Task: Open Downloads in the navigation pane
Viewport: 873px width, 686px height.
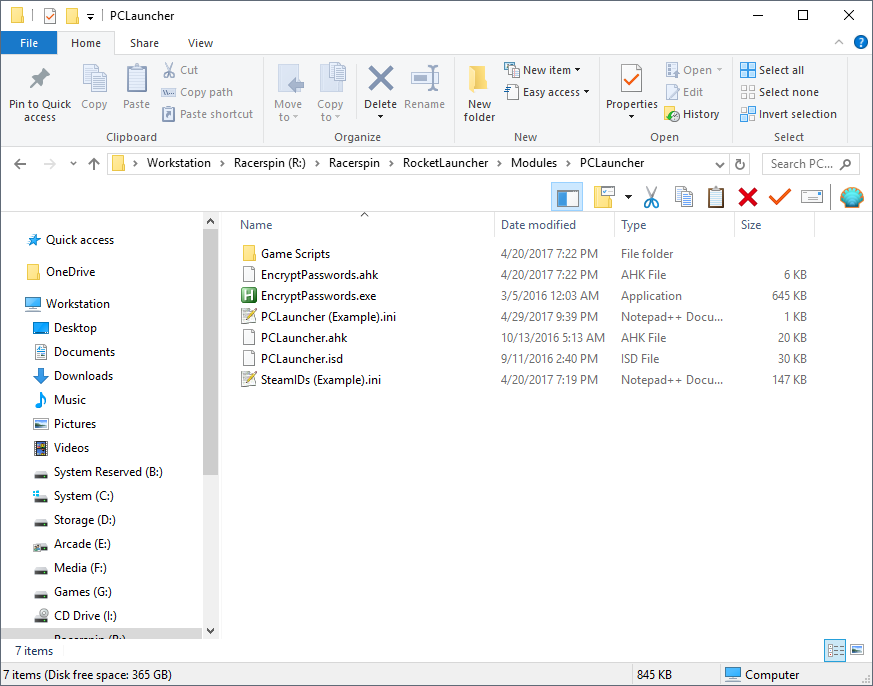Action: (x=83, y=376)
